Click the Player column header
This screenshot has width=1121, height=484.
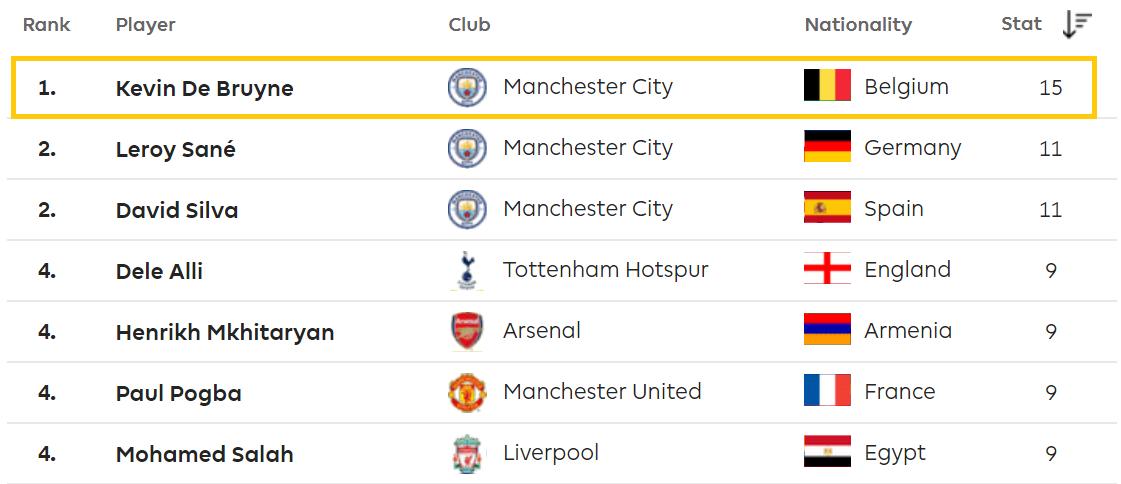pos(145,25)
